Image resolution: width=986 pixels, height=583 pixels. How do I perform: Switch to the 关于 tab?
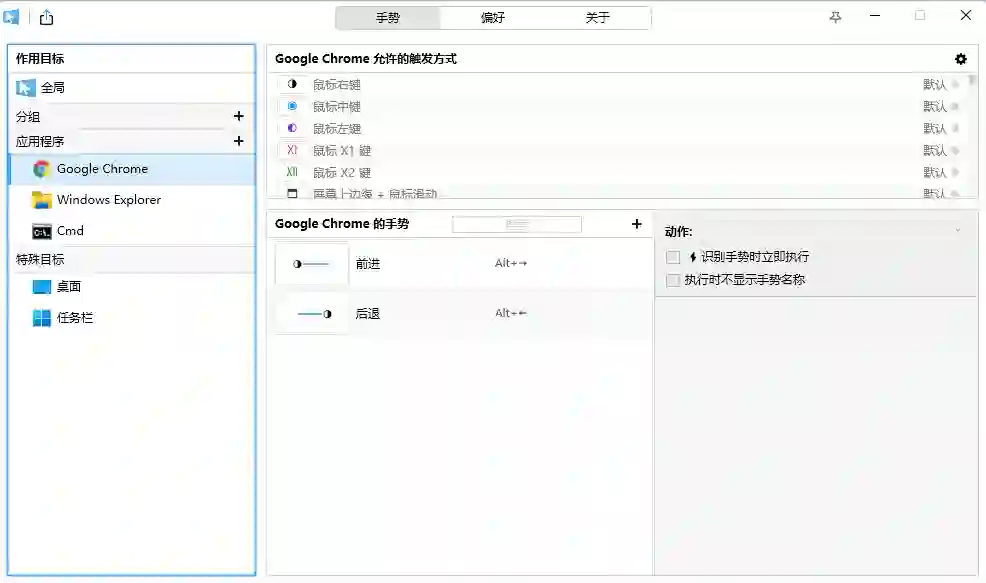pos(597,18)
